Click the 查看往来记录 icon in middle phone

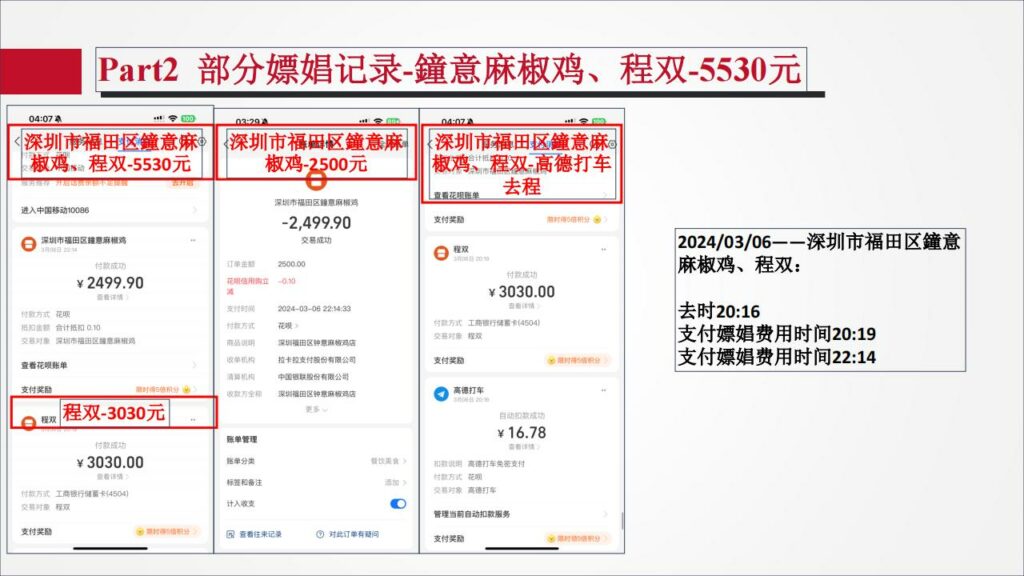click(x=231, y=534)
